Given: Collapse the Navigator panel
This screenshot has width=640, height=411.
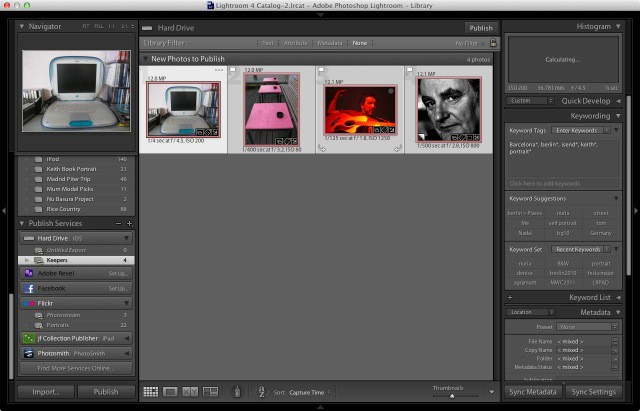Looking at the screenshot, I should (x=22, y=27).
